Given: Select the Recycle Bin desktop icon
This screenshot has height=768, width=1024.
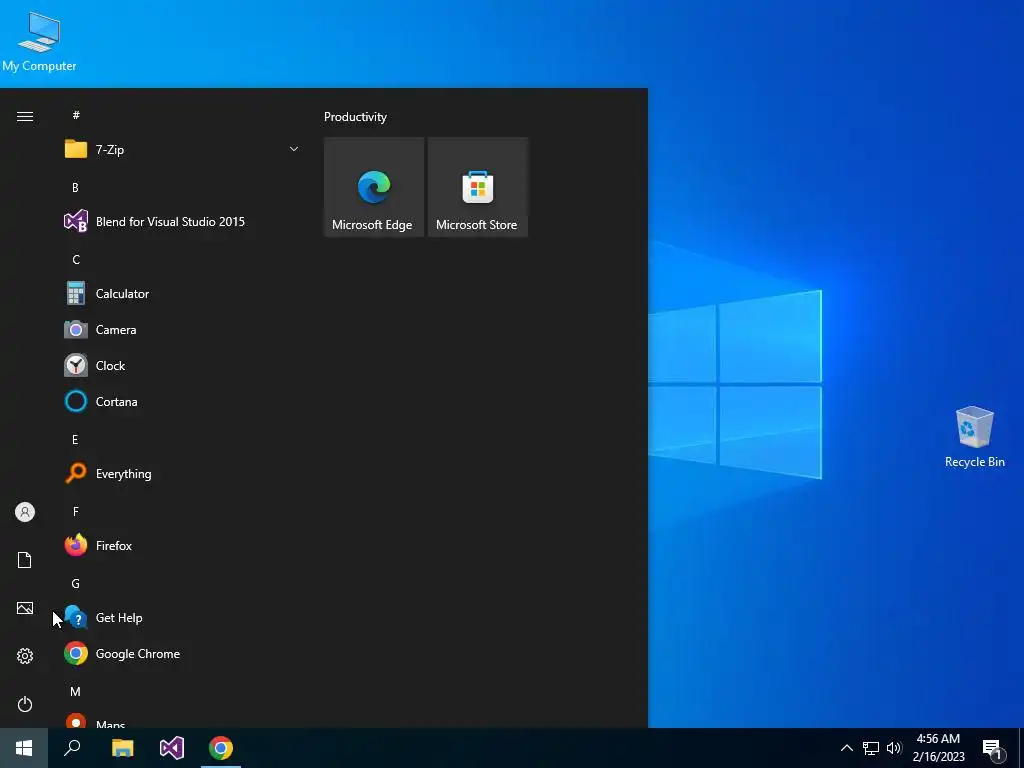Looking at the screenshot, I should 974,436.
